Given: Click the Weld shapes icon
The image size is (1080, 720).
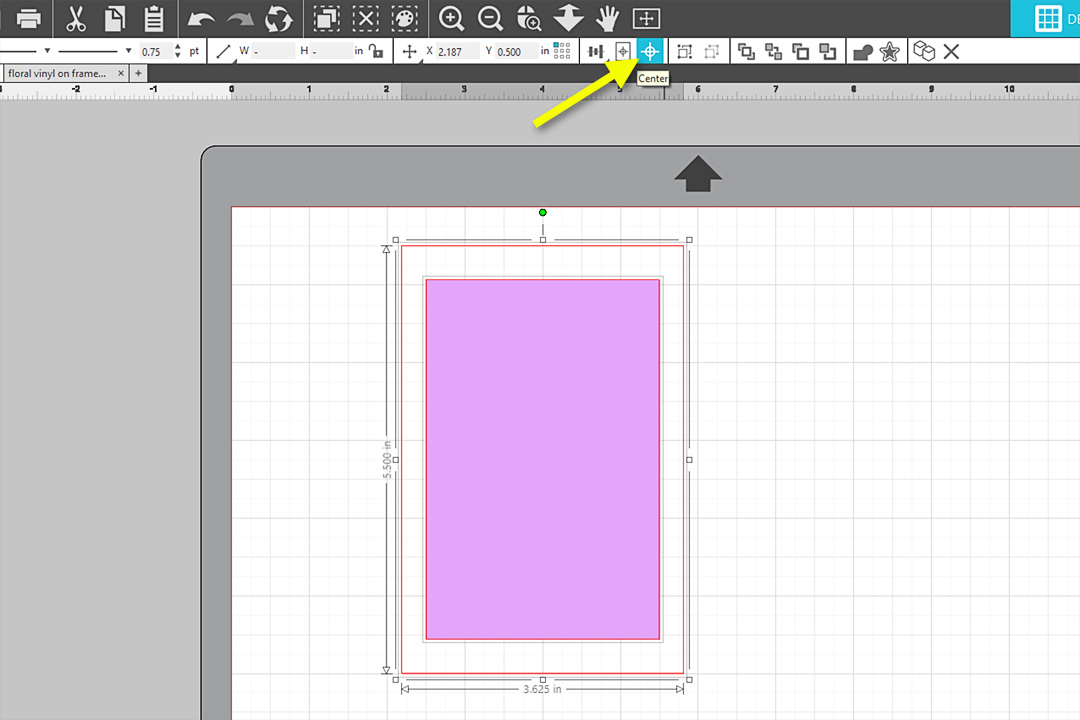Looking at the screenshot, I should coord(862,52).
